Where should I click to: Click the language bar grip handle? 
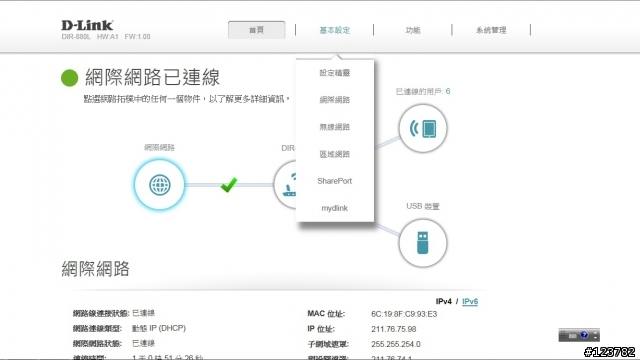tap(563, 335)
